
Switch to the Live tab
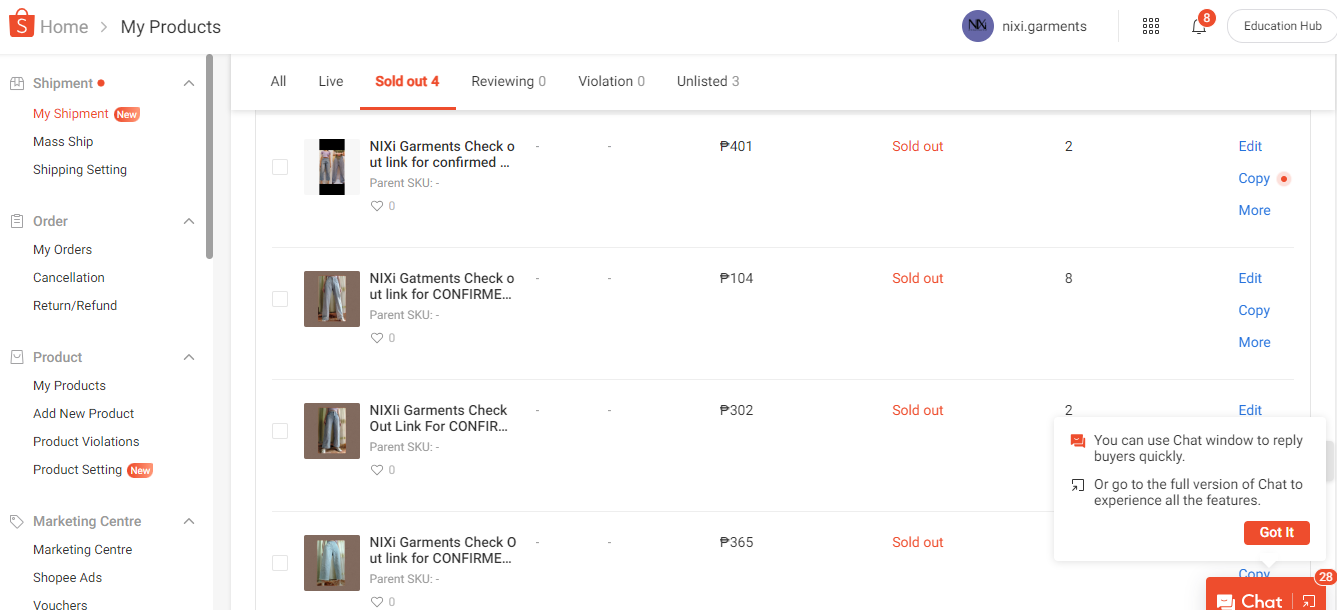(331, 81)
